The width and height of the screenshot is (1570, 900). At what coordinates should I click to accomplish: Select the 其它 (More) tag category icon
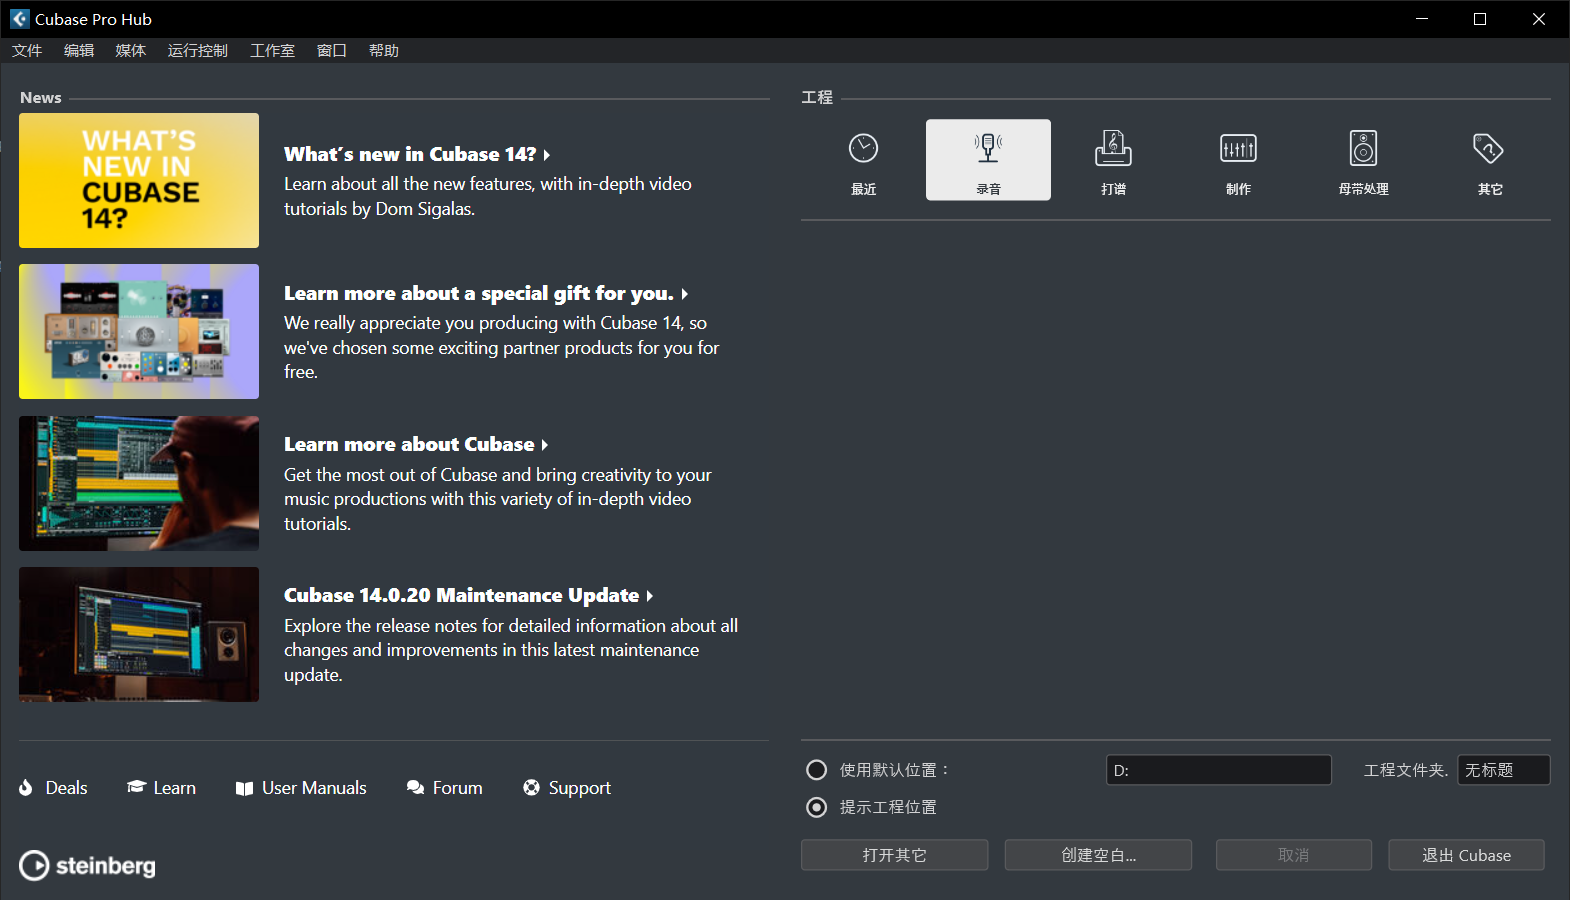pyautogui.click(x=1489, y=160)
